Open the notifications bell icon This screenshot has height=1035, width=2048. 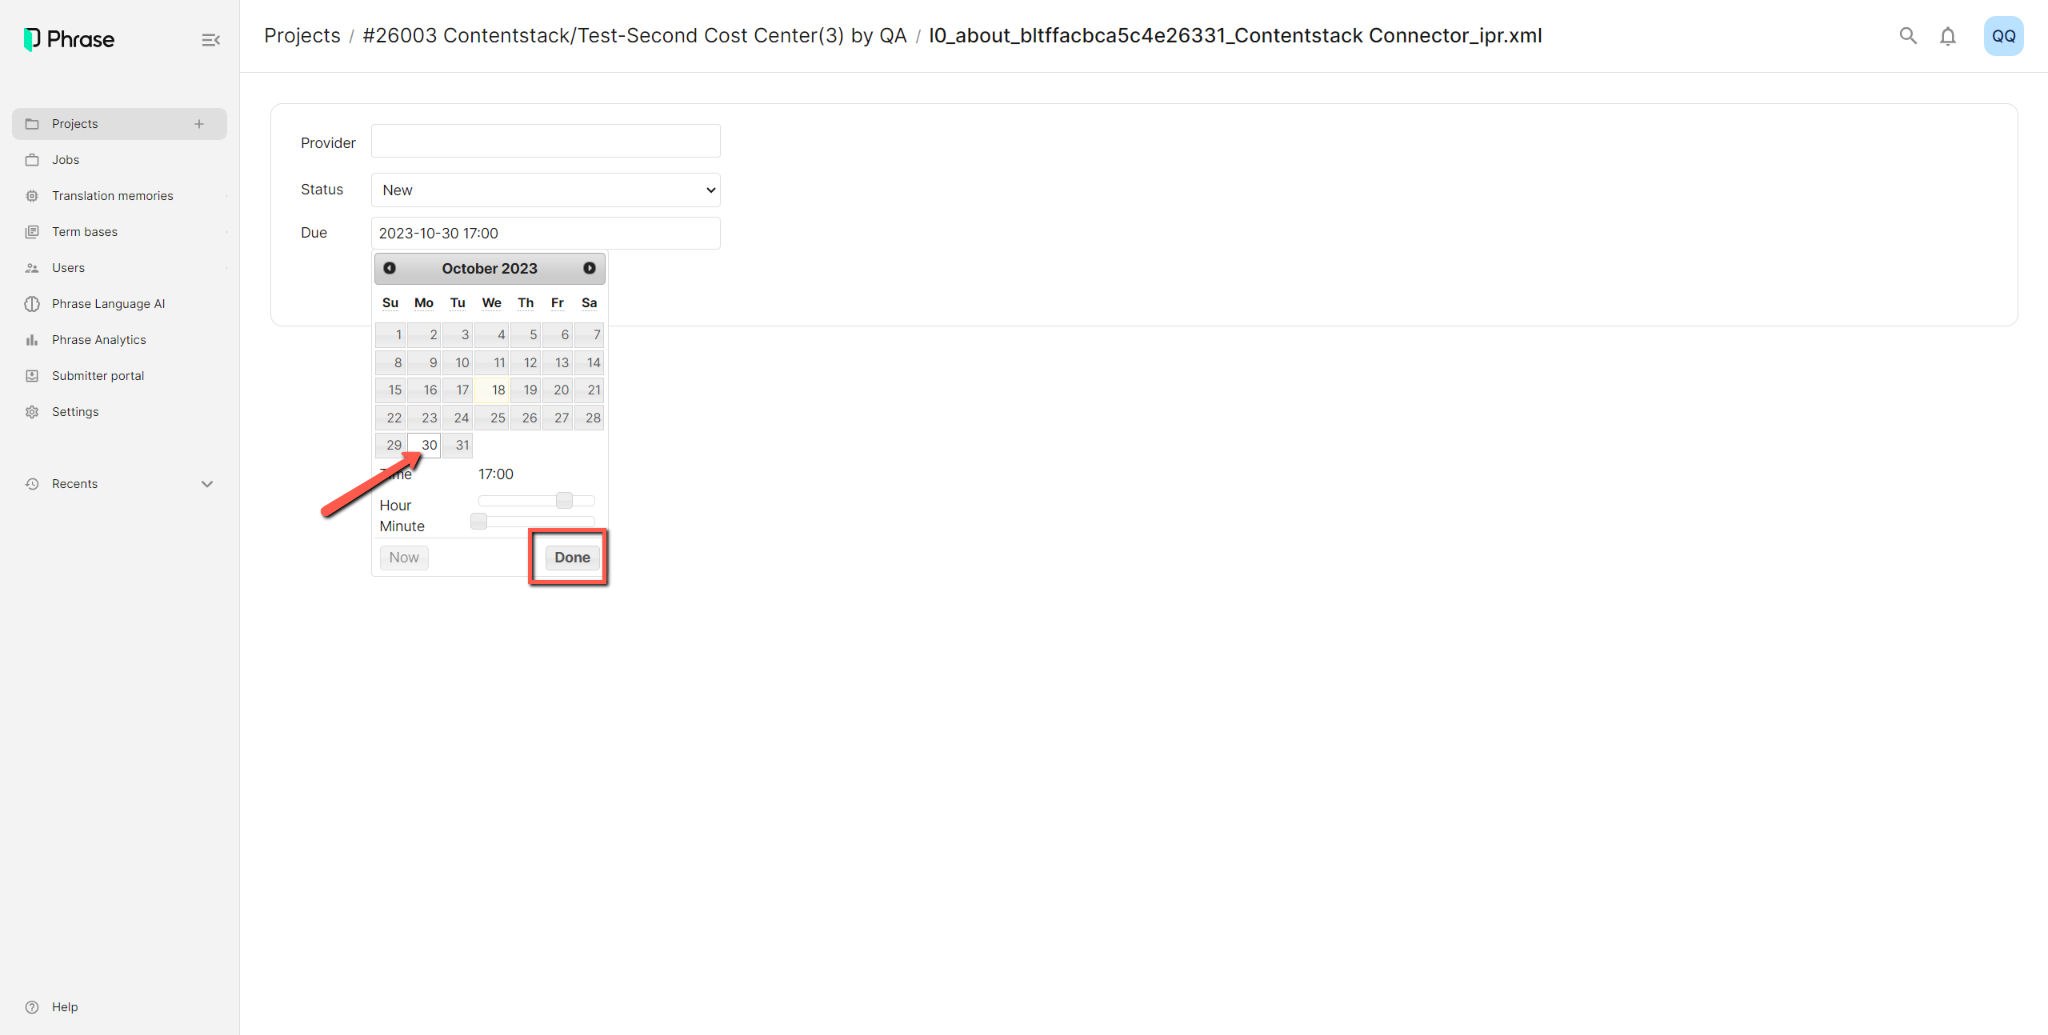click(x=1948, y=36)
